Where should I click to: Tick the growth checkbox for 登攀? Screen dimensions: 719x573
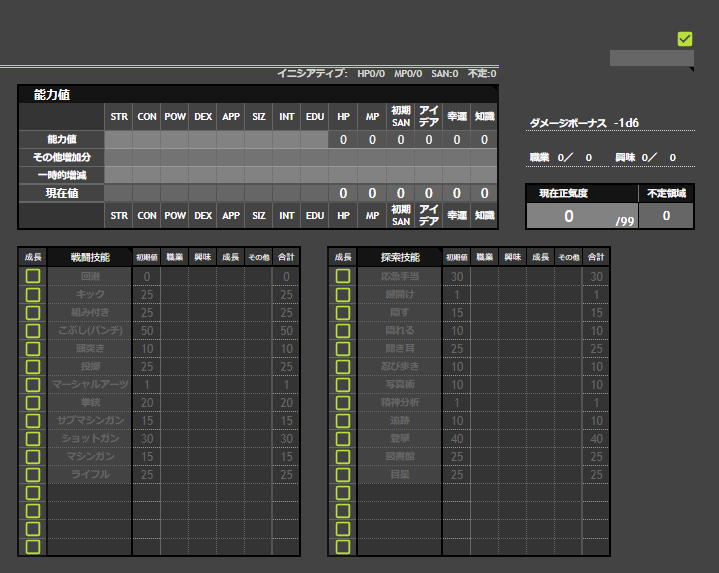click(343, 438)
